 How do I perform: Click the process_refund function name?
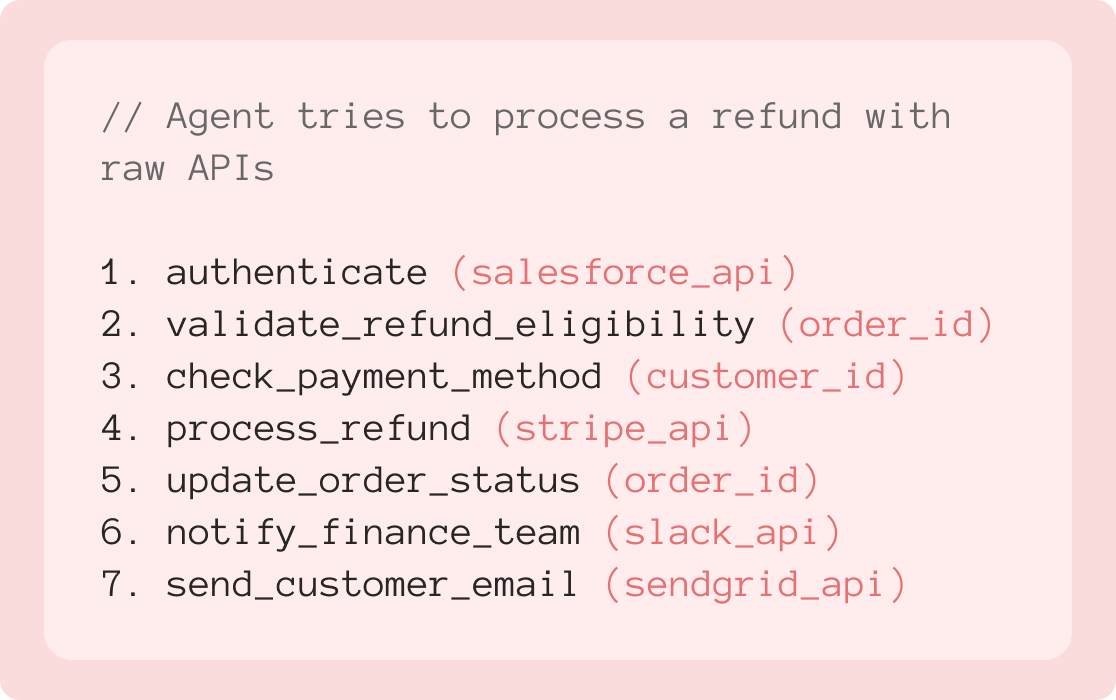[318, 429]
